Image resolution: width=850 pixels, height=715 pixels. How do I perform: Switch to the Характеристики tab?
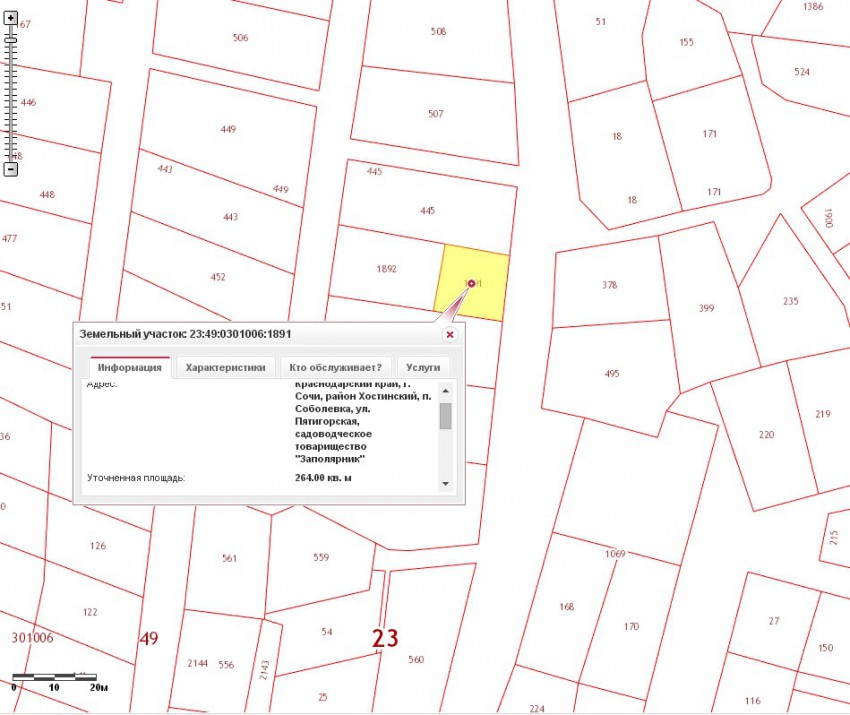[x=225, y=367]
